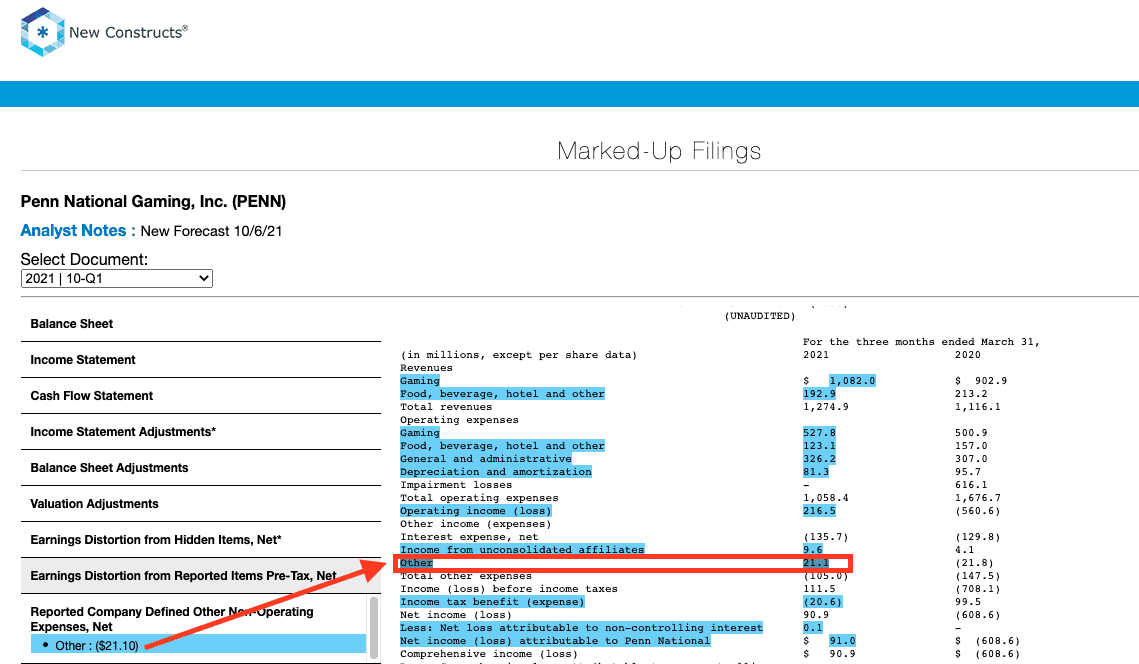Screen dimensions: 1139x664
Task: Click the highlighted value 9.6
Action: 813,550
